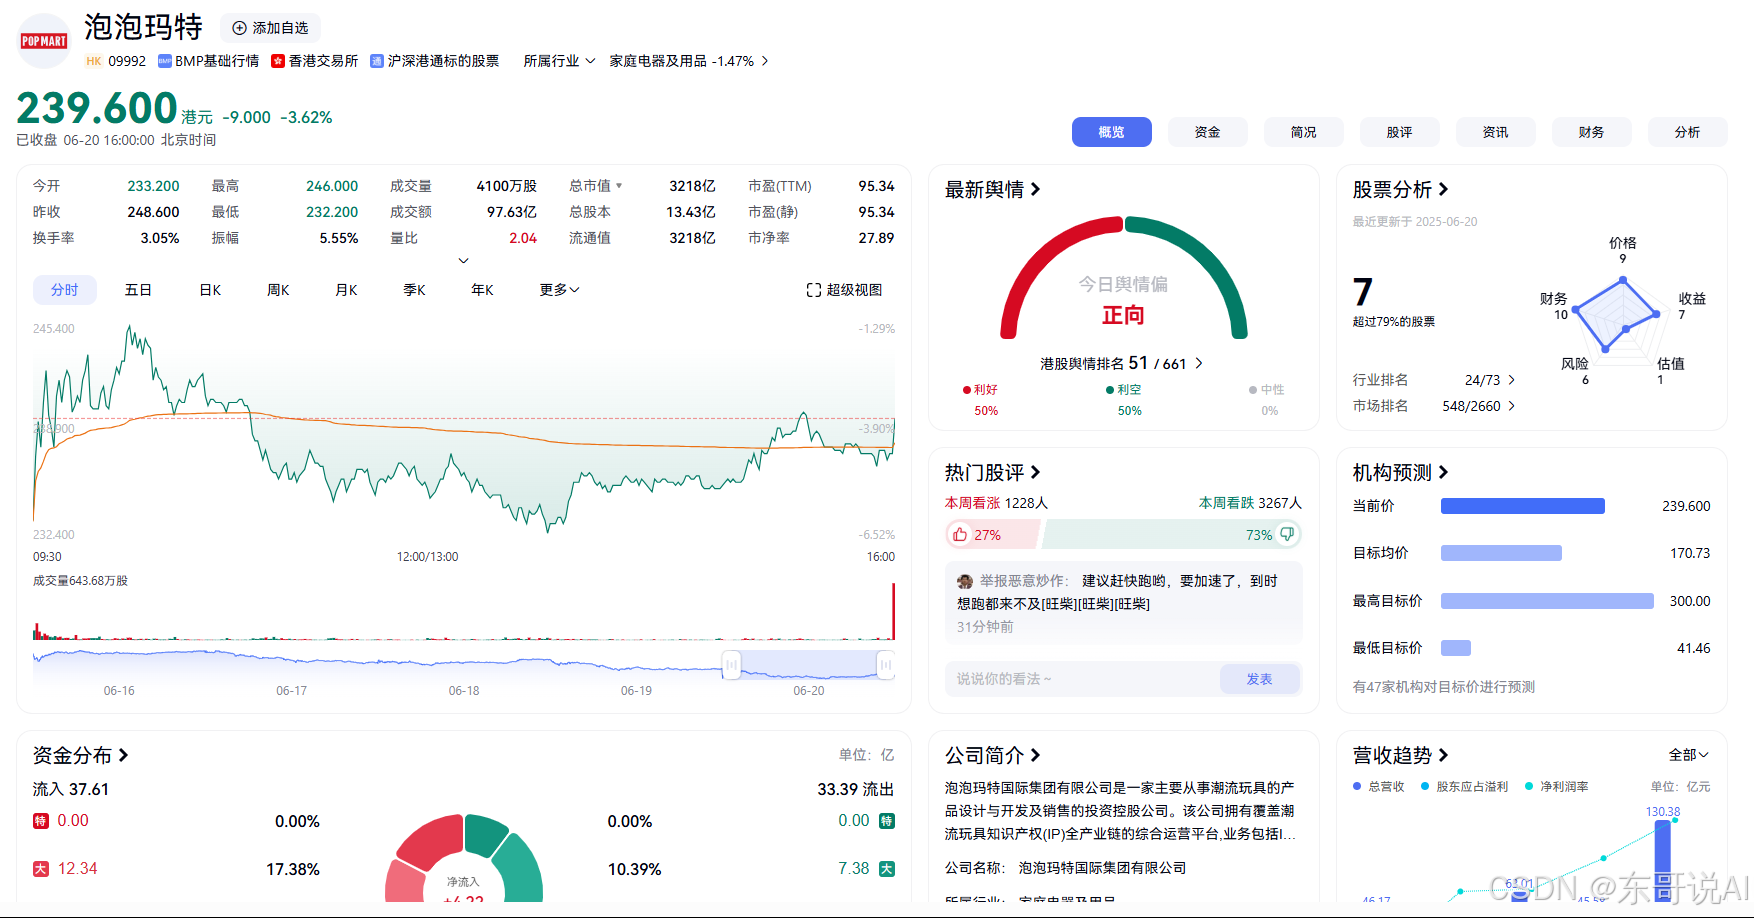
Task: Click the stock analysis radar chart
Action: [1620, 315]
